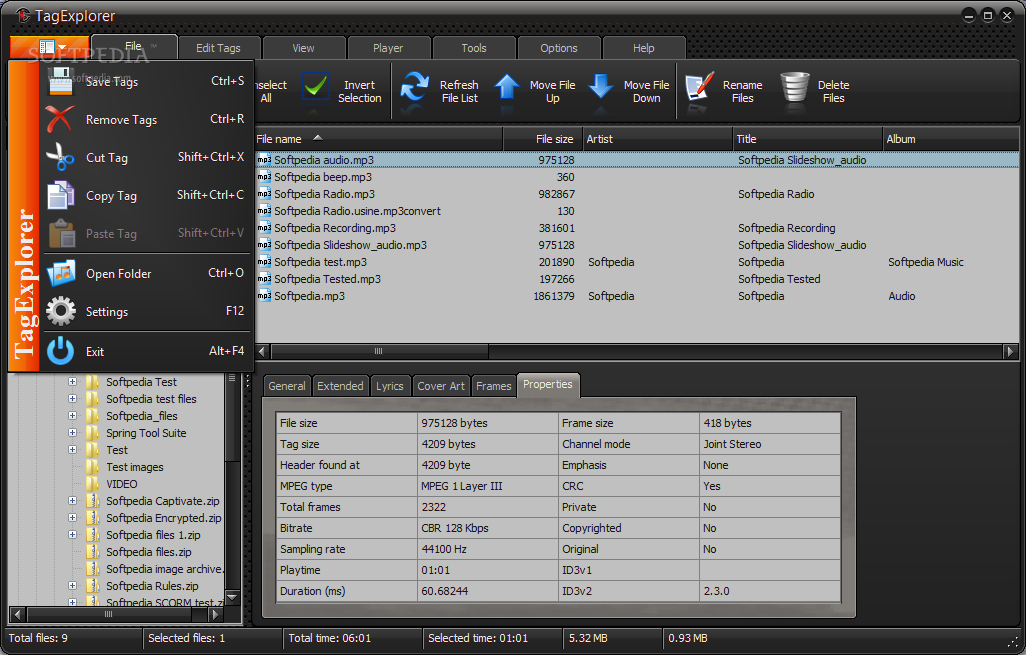The width and height of the screenshot is (1026, 655).
Task: Click the blue power Exit icon
Action: 61,351
